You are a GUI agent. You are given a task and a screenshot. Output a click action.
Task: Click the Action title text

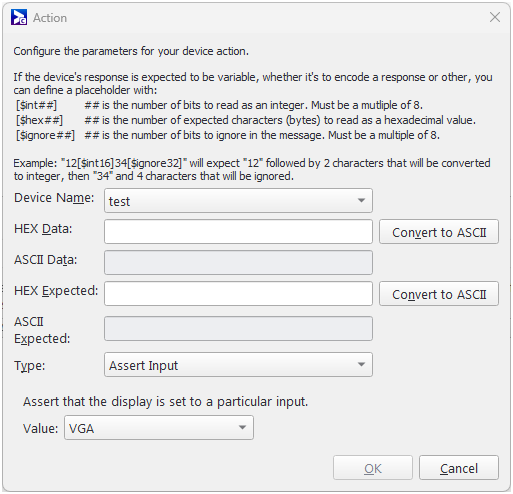point(50,18)
